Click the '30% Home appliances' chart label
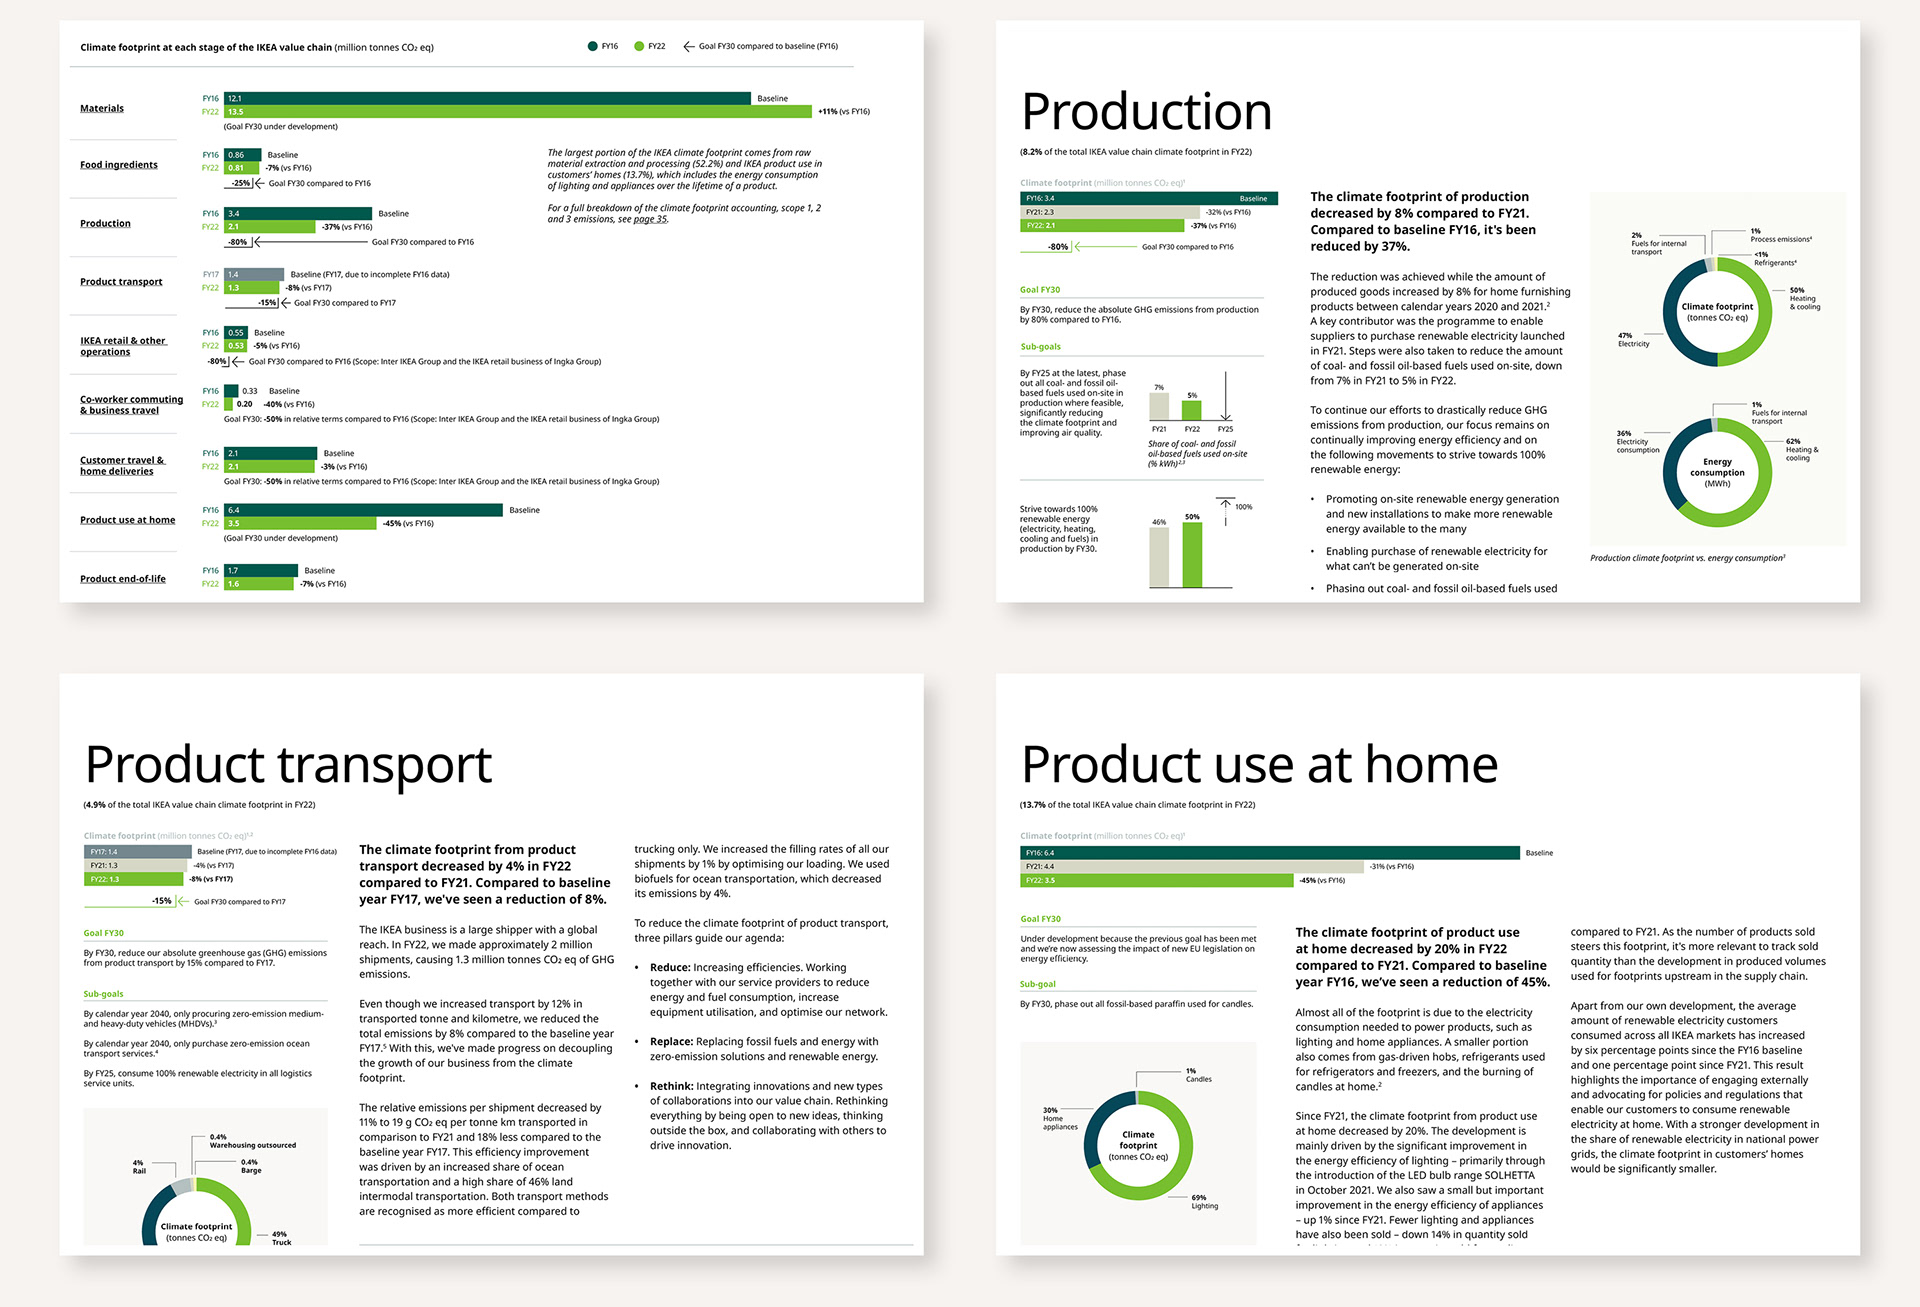The width and height of the screenshot is (1920, 1307). [x=1060, y=1119]
